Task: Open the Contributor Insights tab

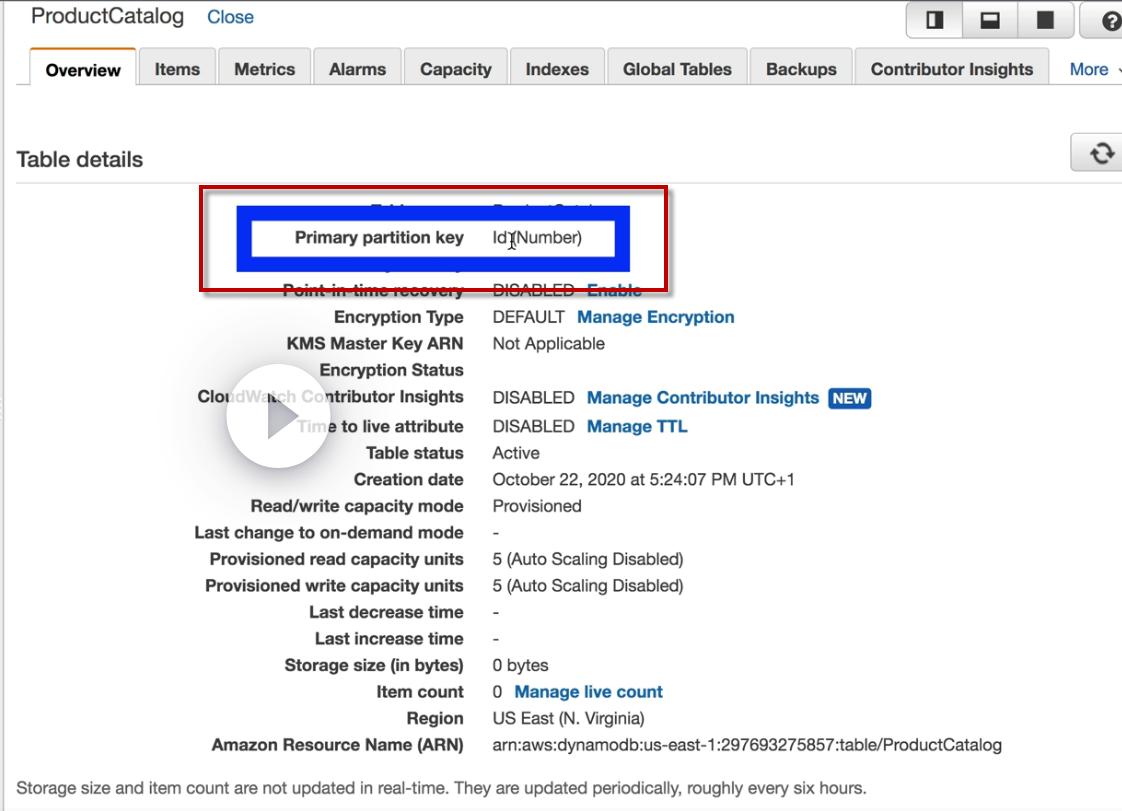Action: coord(952,69)
